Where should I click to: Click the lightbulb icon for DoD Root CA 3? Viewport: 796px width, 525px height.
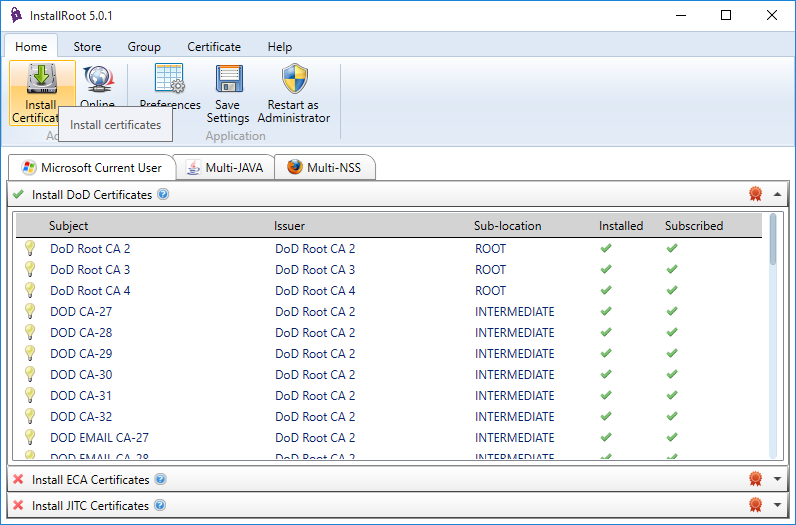30,269
